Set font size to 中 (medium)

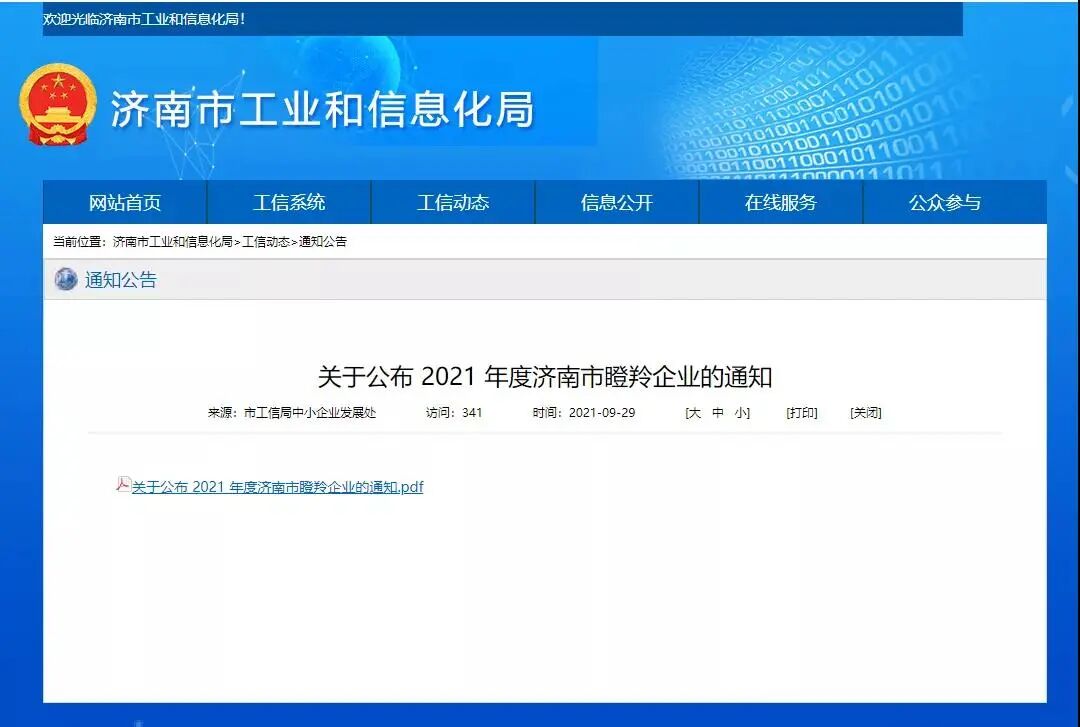[718, 413]
